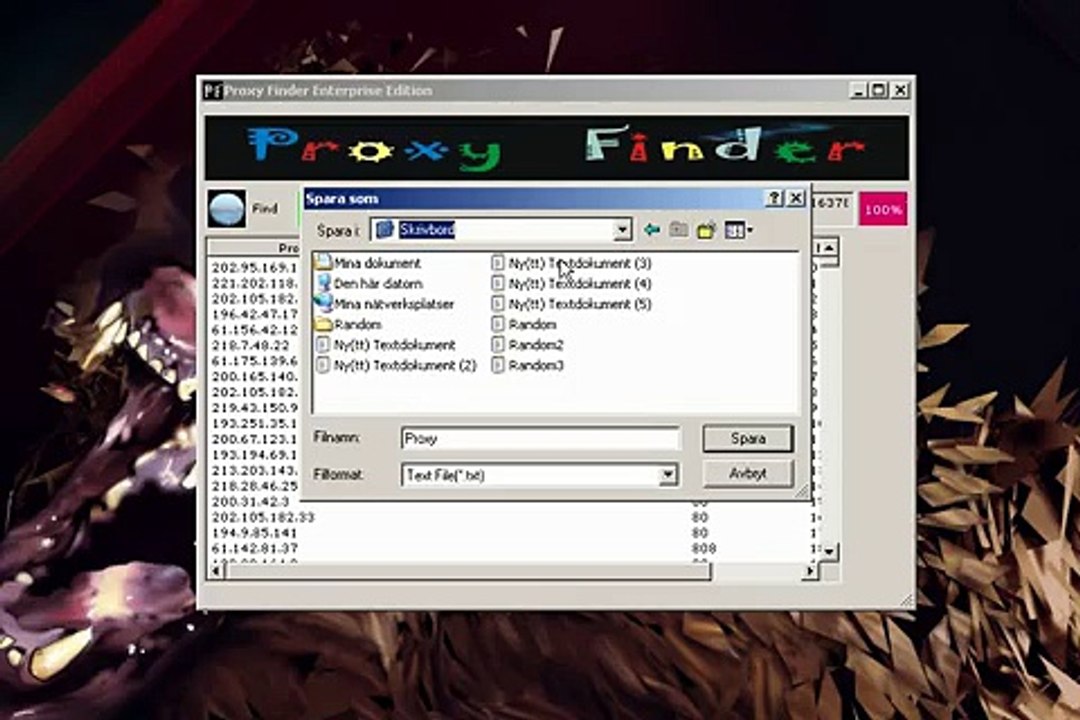Image resolution: width=1080 pixels, height=720 pixels.
Task: Select Den här datorn item
Action: click(x=368, y=283)
